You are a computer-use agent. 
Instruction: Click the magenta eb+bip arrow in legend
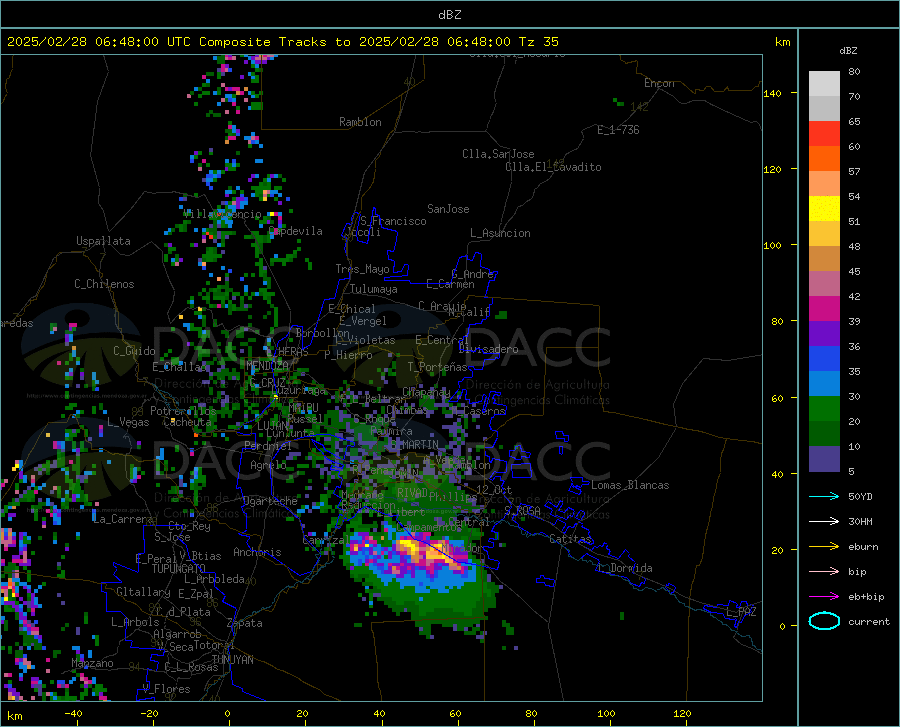[824, 597]
